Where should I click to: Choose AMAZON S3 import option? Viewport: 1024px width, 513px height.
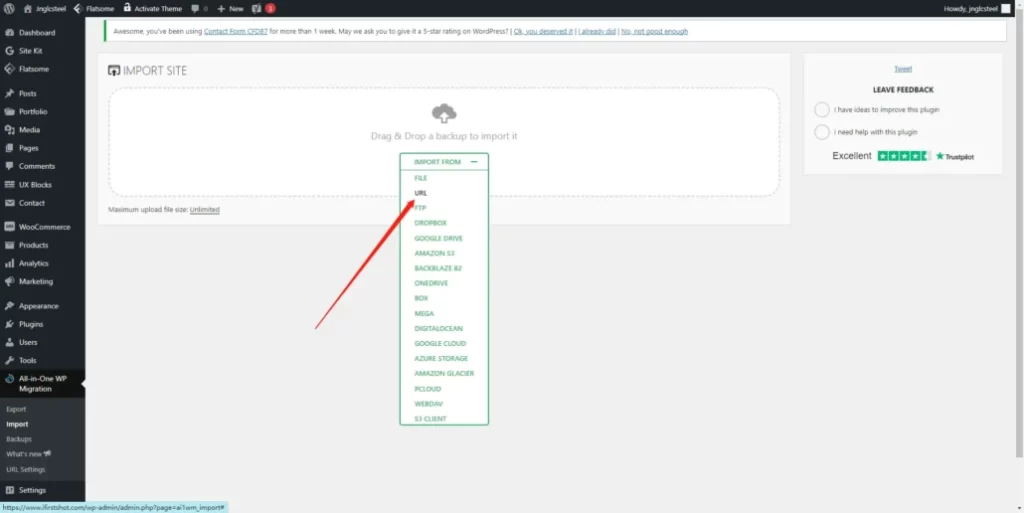(x=434, y=253)
